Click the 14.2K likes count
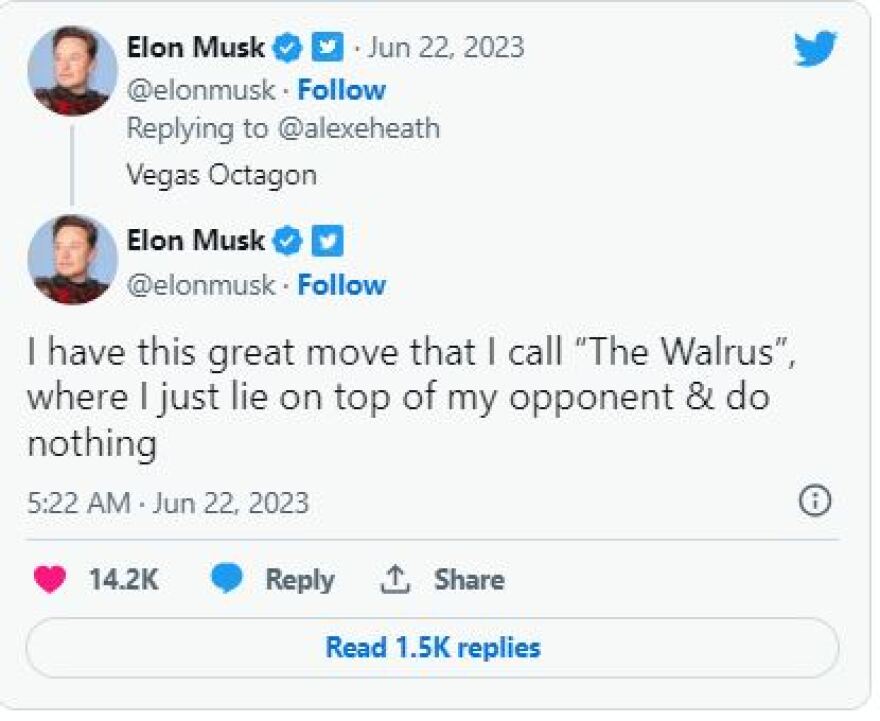Screen dimensions: 880x721 point(123,580)
